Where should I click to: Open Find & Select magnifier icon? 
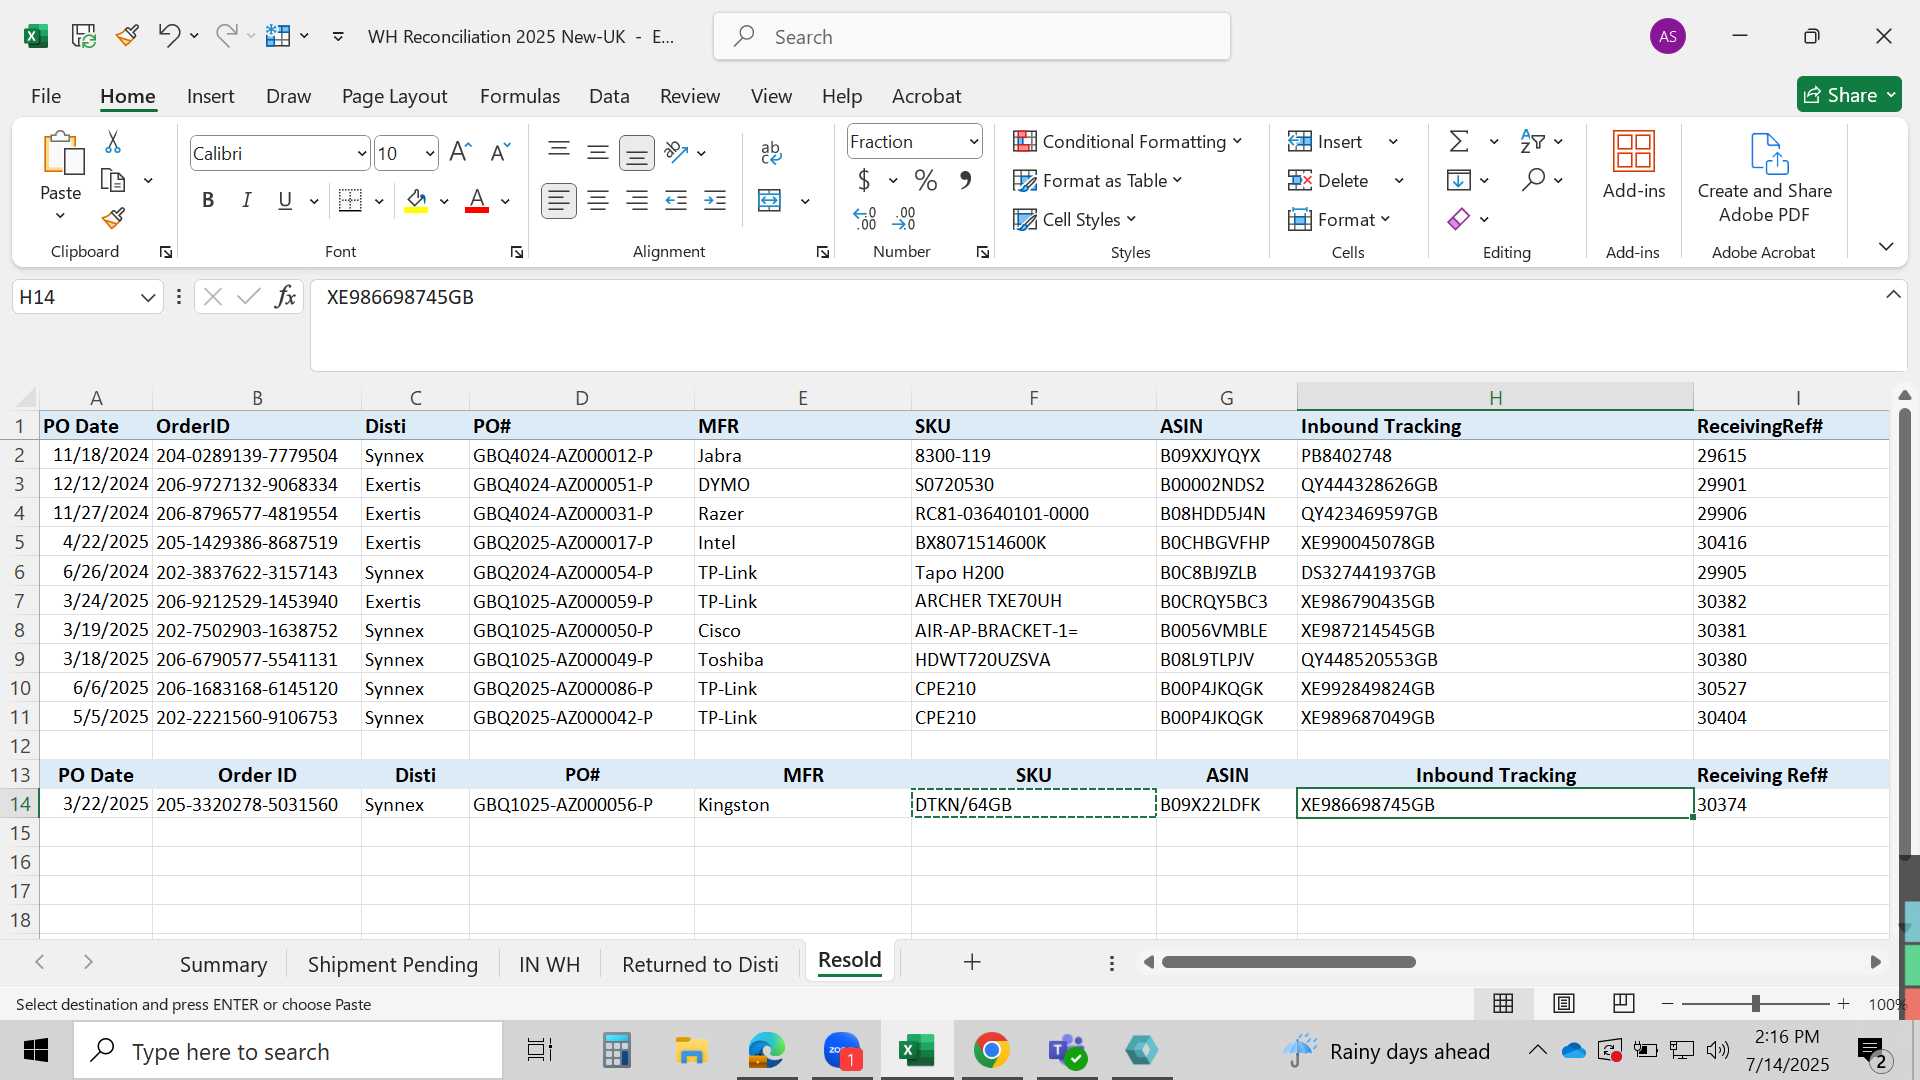1533,181
